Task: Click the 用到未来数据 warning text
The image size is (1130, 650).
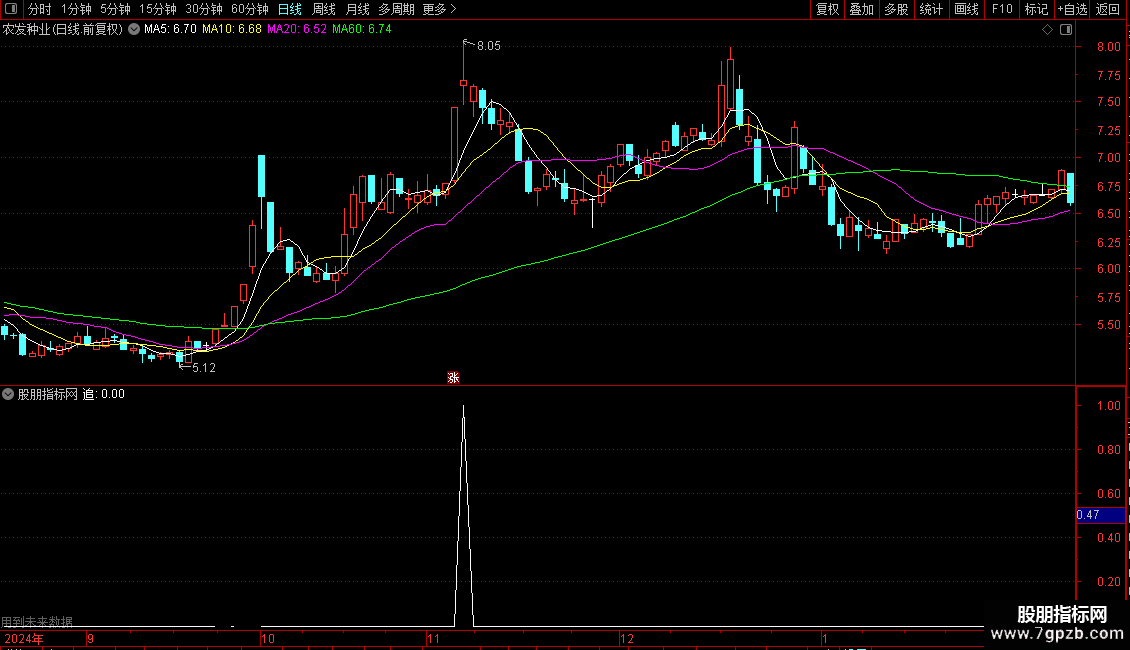Action: (x=37, y=621)
